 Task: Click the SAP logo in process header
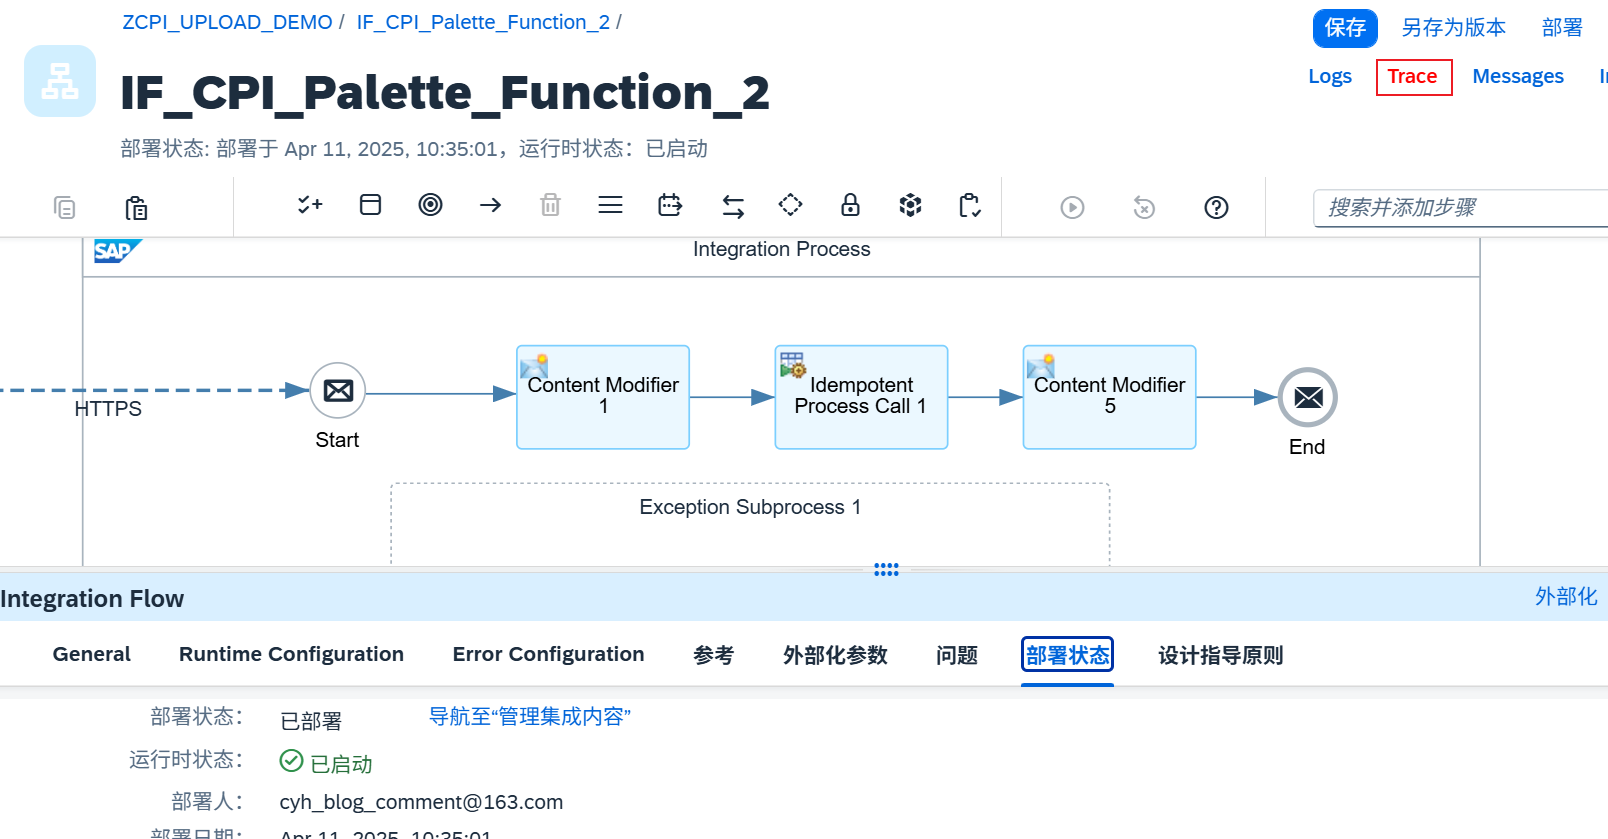pyautogui.click(x=117, y=251)
